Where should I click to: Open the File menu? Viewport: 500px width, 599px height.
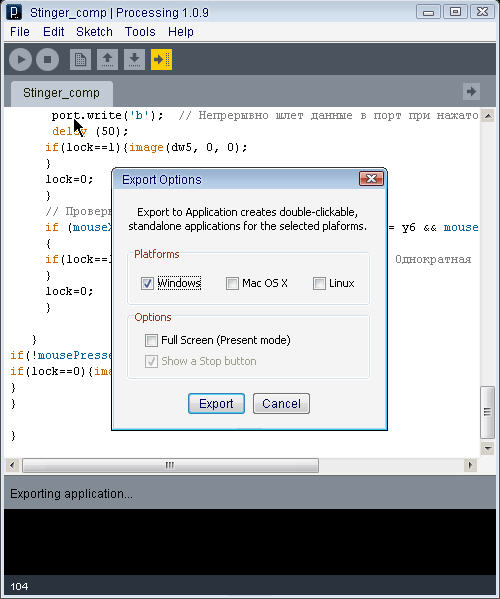(20, 32)
